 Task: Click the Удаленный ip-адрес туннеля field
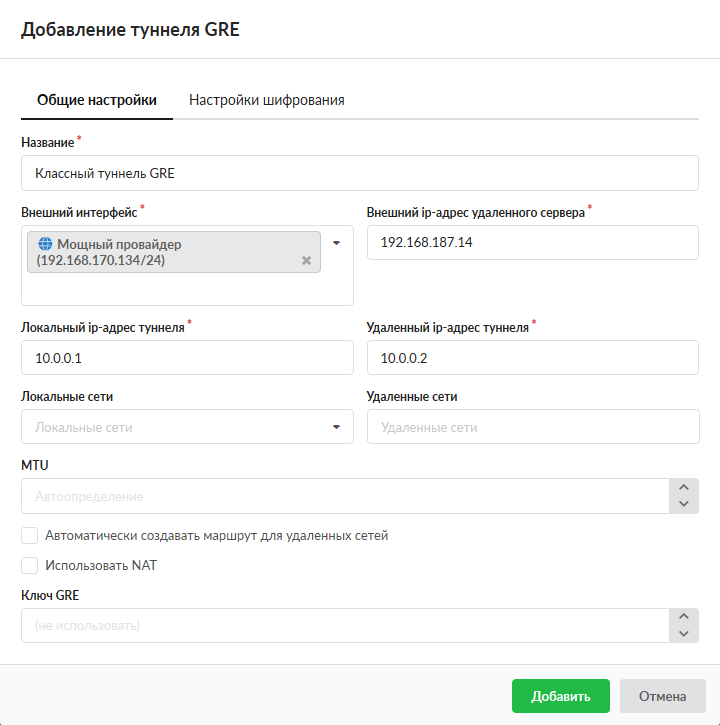click(532, 357)
